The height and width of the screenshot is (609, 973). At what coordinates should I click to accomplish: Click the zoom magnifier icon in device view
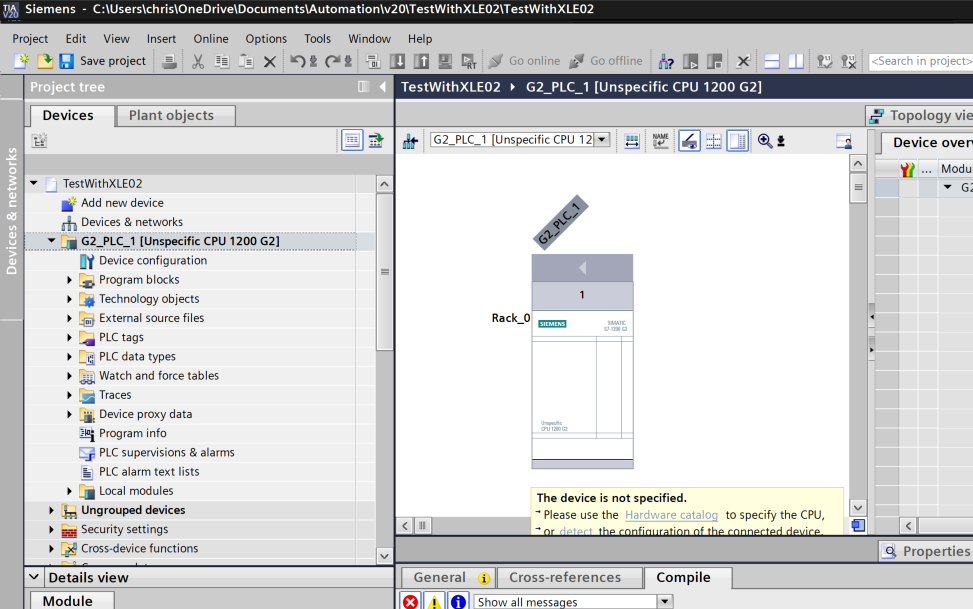pyautogui.click(x=764, y=141)
